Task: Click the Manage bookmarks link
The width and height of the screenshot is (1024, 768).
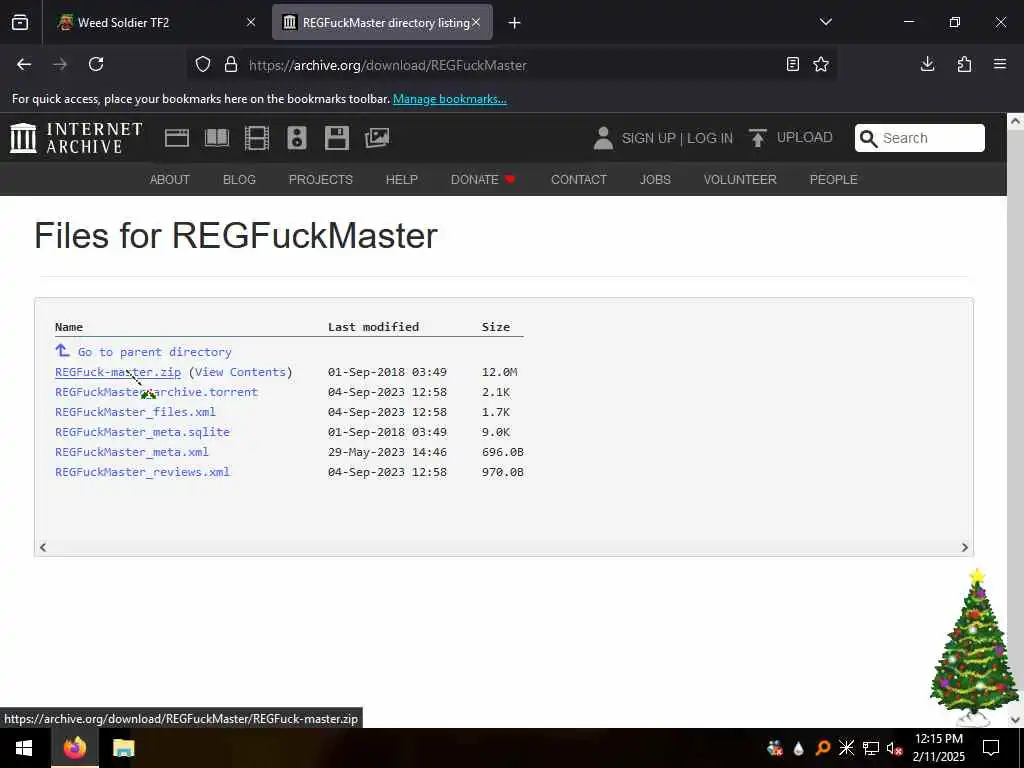Action: click(x=449, y=99)
